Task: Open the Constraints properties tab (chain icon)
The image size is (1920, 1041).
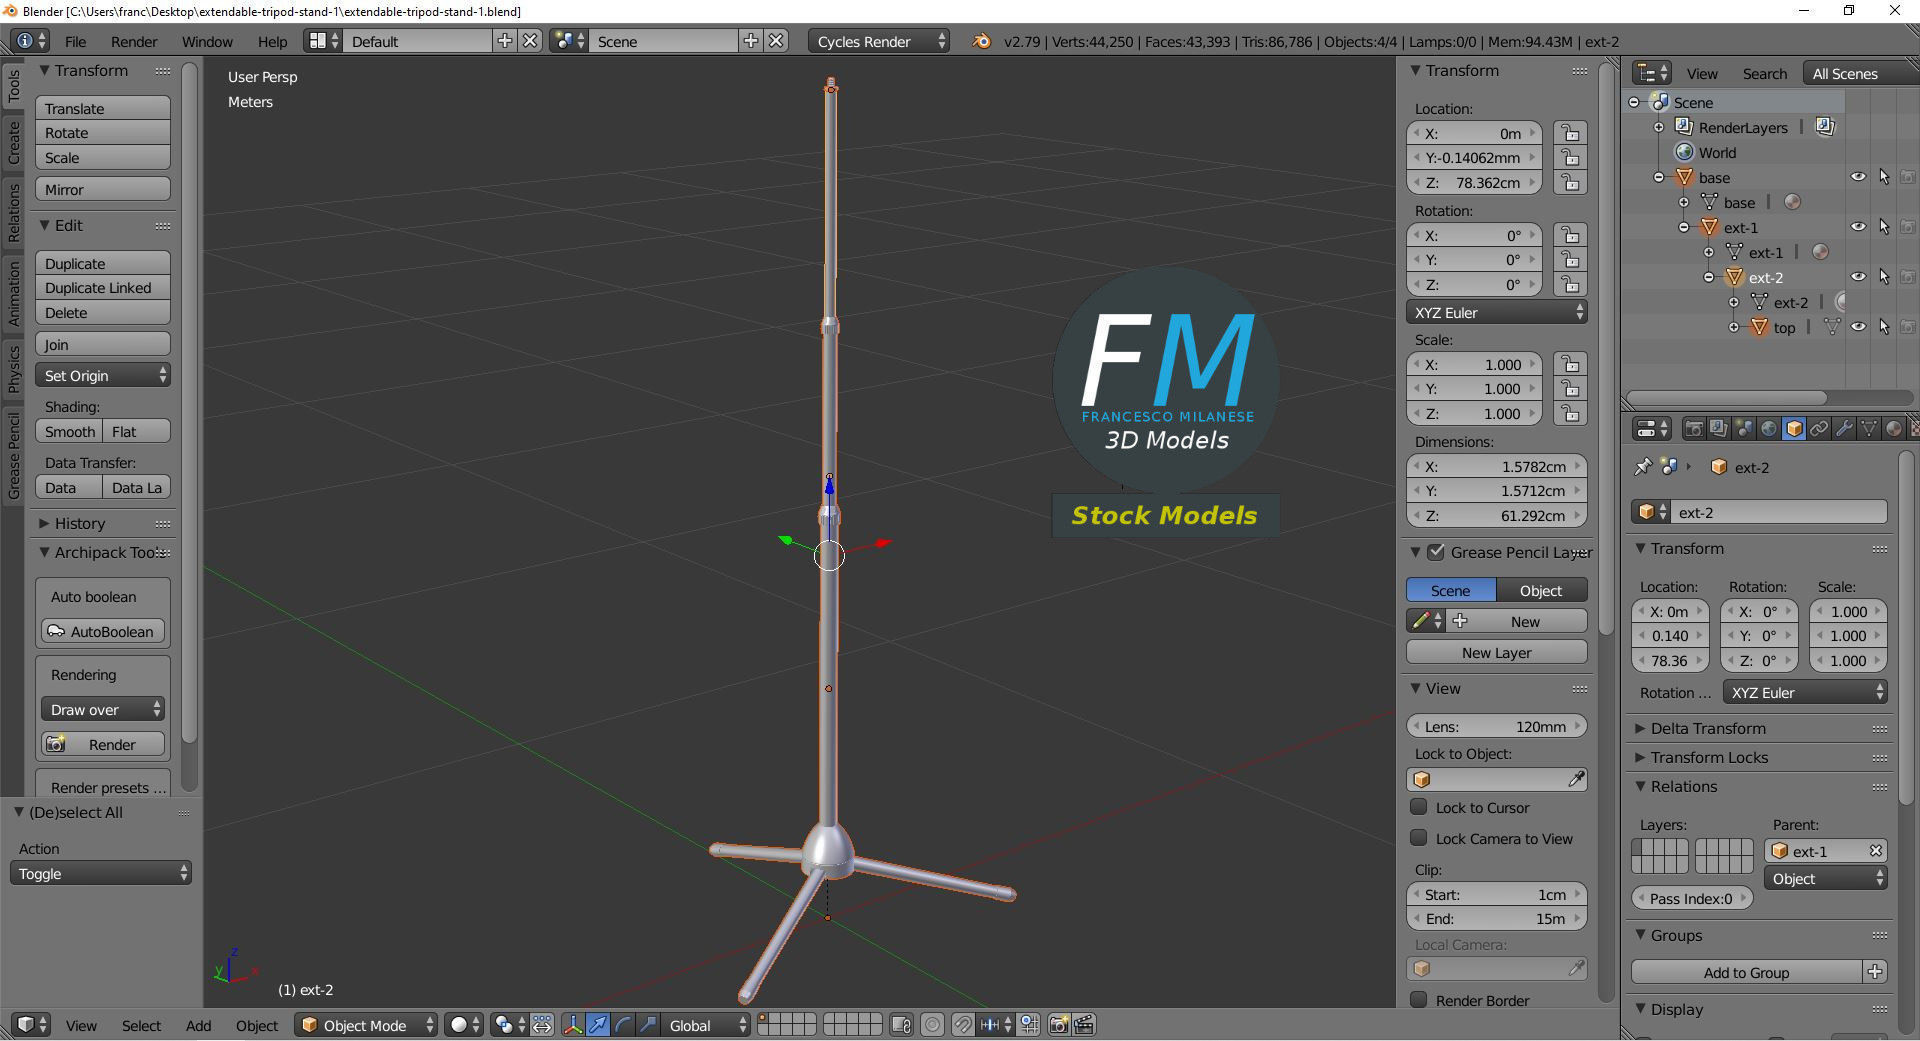Action: tap(1819, 429)
